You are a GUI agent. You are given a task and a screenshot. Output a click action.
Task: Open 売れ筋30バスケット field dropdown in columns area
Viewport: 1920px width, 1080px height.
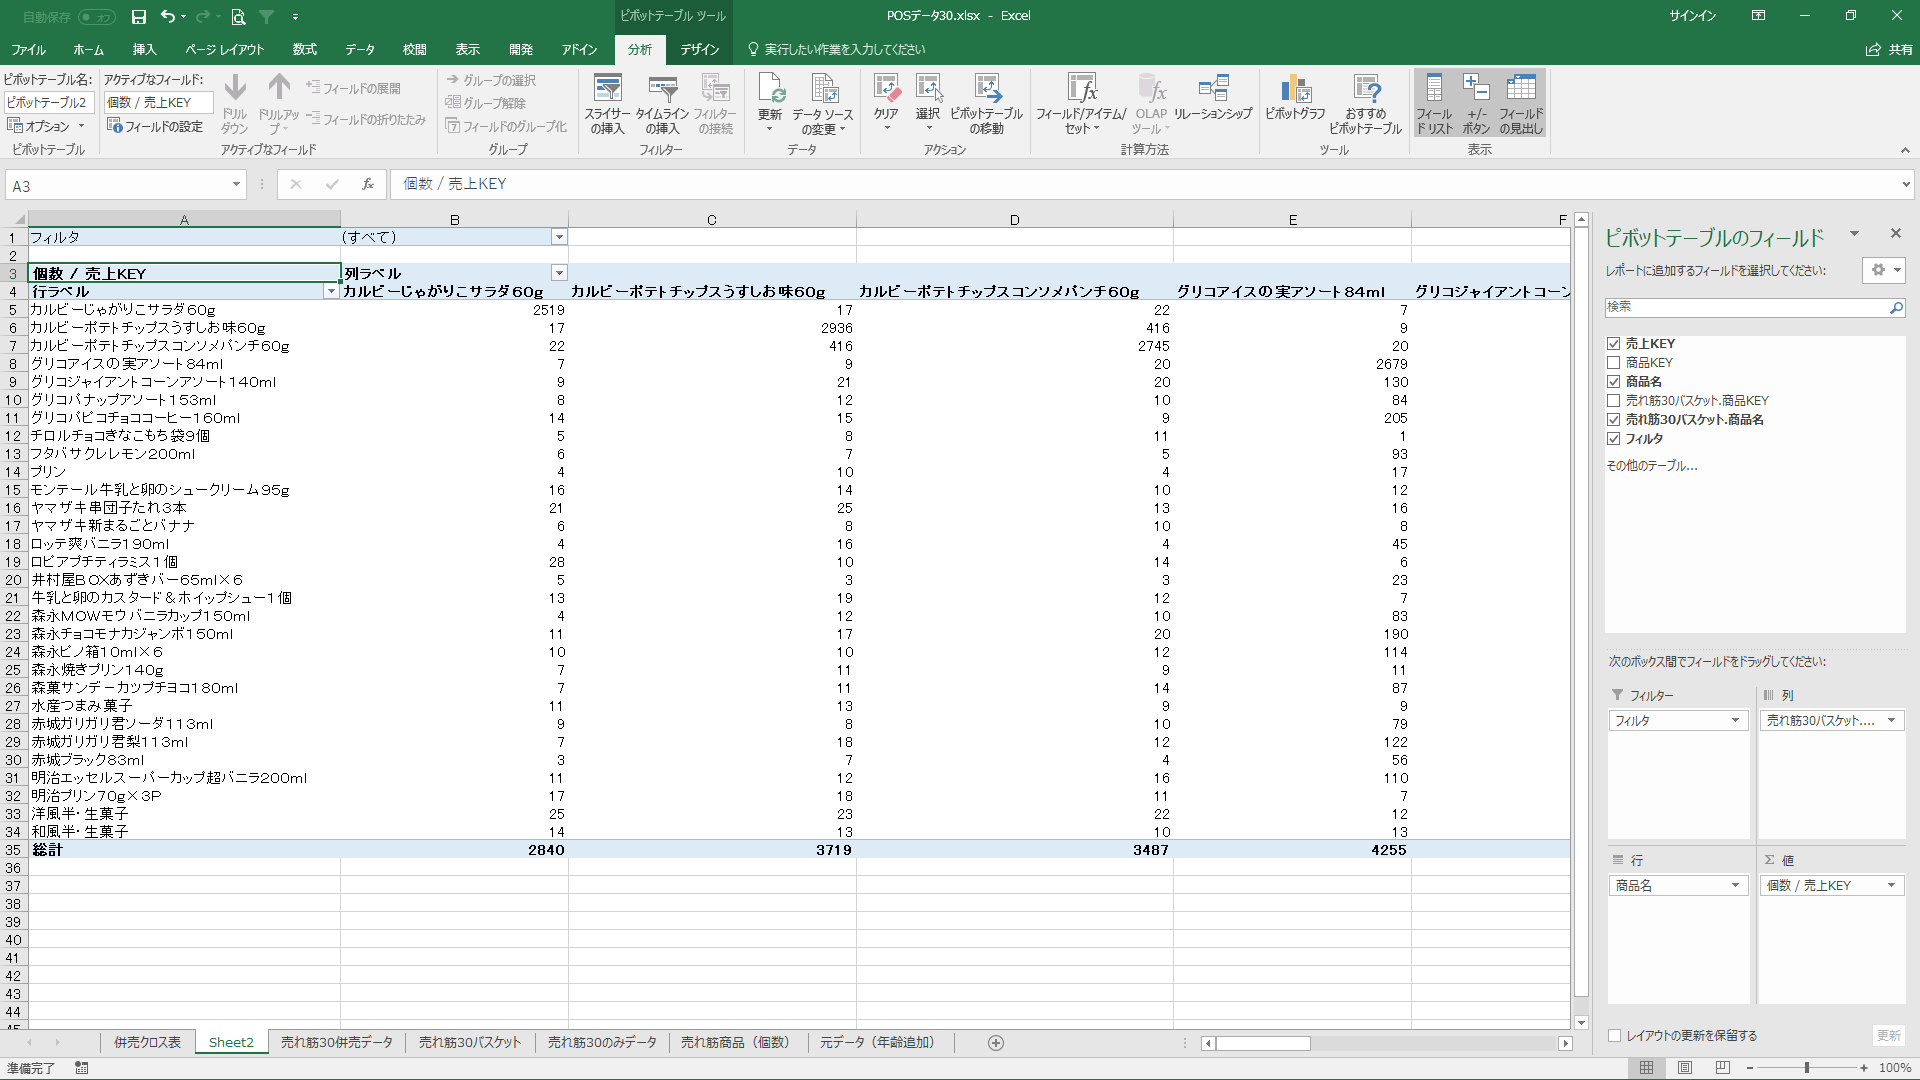1891,721
